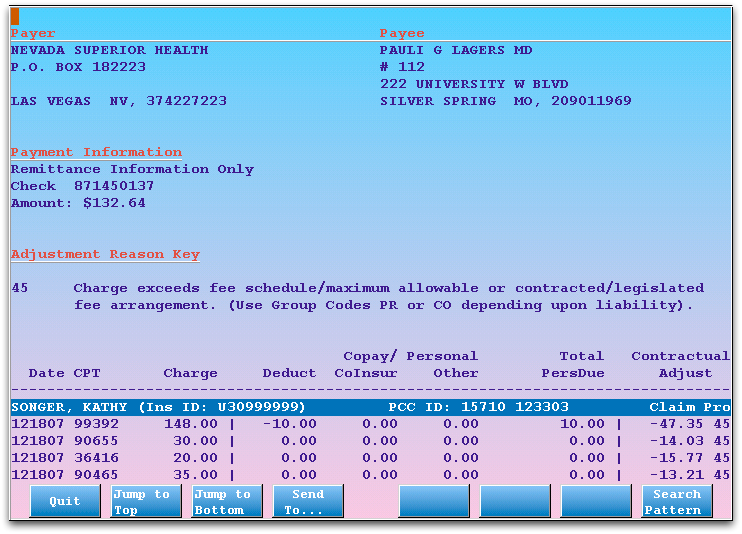Click CPT code 90655
Image resolution: width=742 pixels, height=534 pixels.
coord(96,441)
